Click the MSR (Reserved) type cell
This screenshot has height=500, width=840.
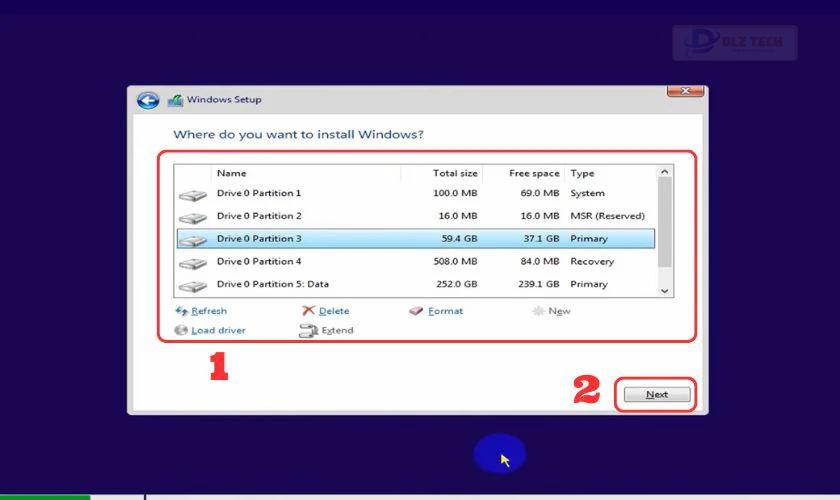click(608, 216)
